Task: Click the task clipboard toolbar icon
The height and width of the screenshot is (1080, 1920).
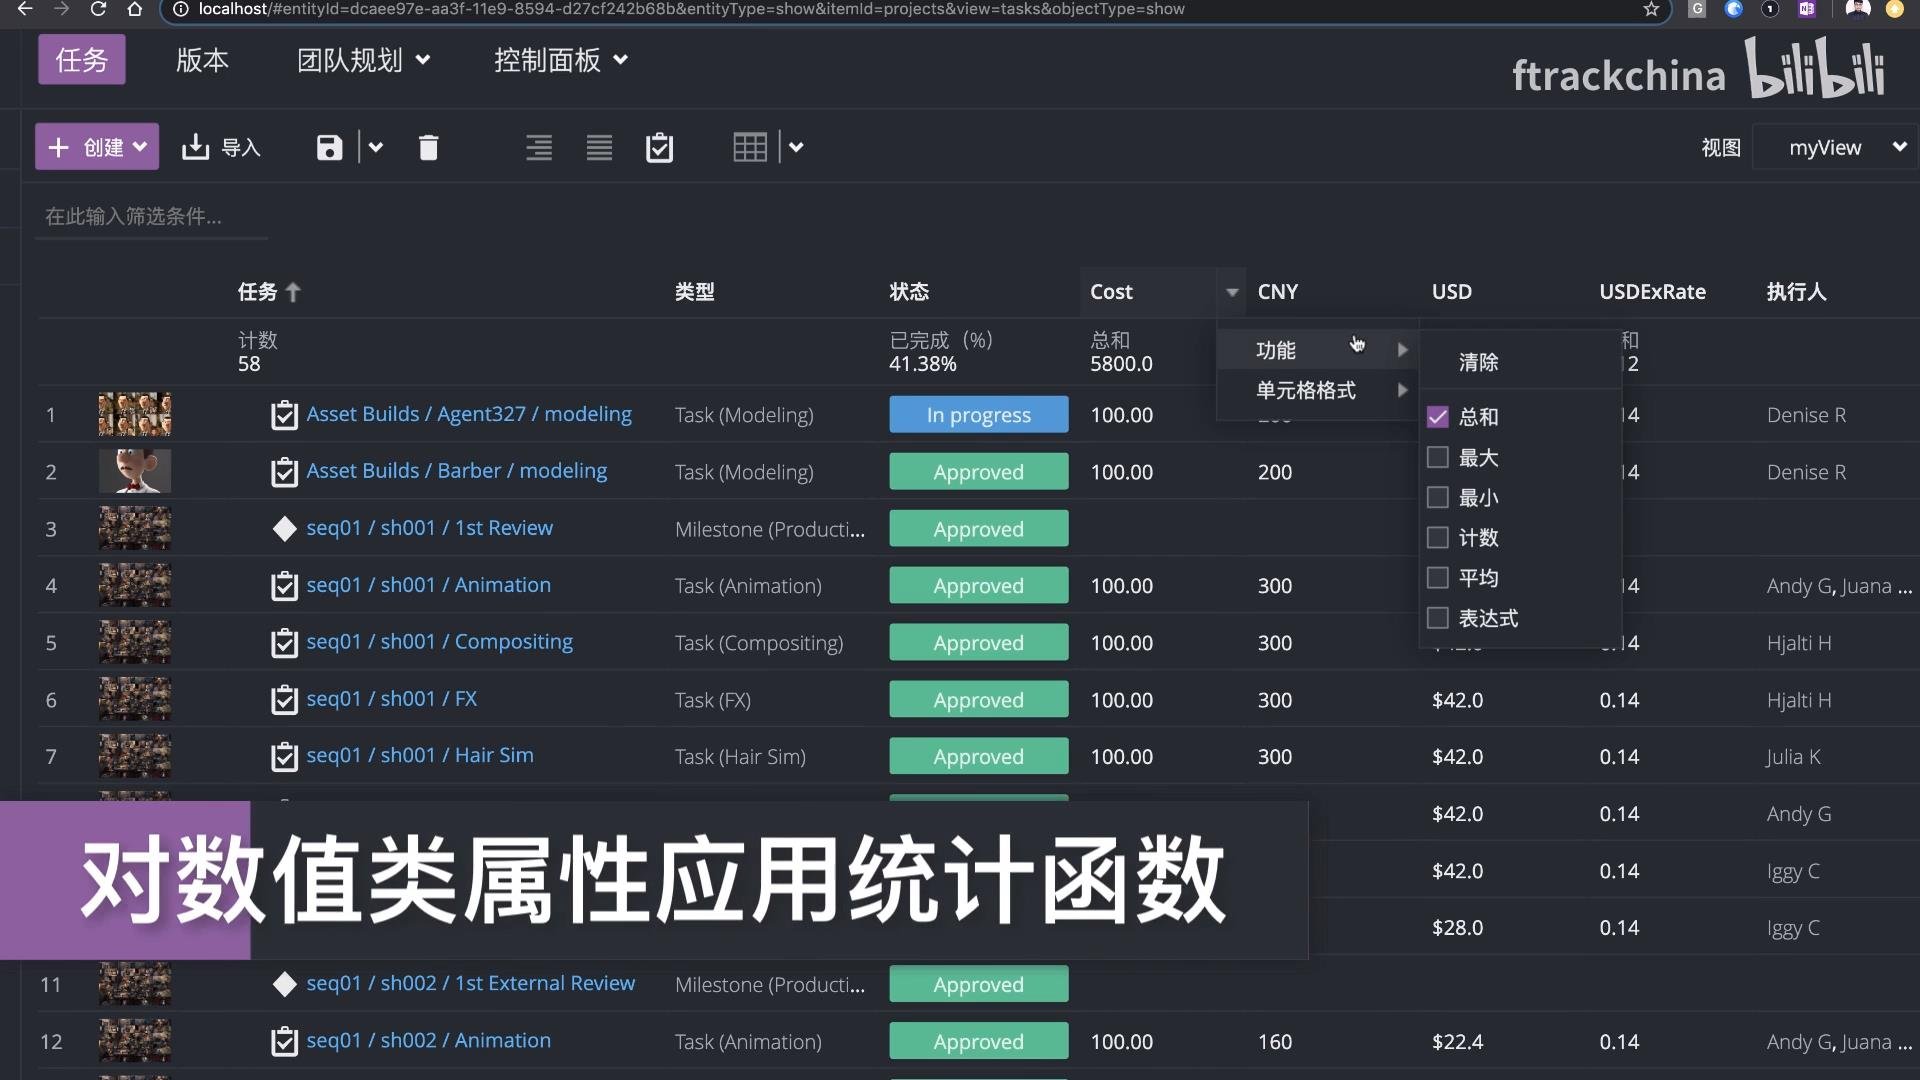Action: (659, 147)
